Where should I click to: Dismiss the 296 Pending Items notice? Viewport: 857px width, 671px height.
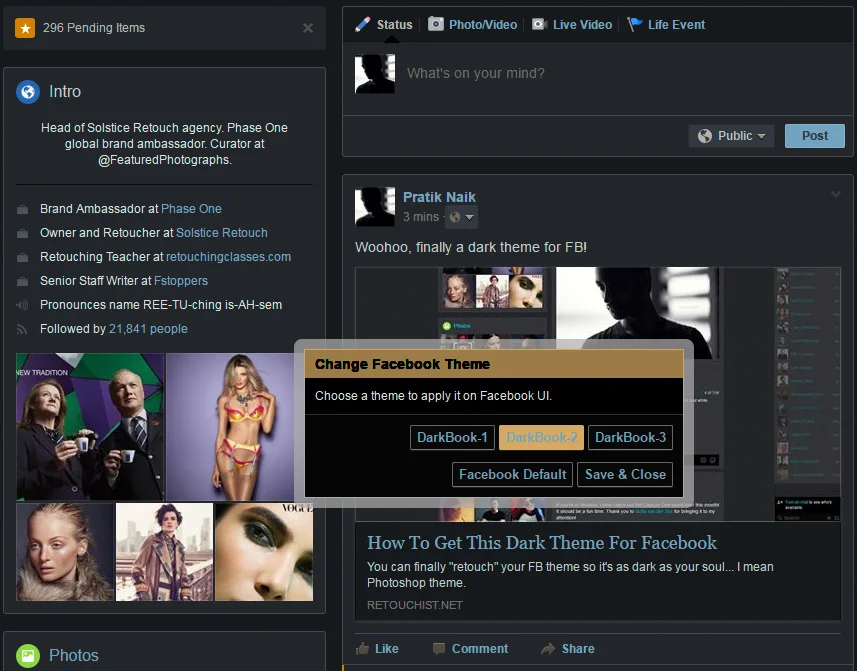(x=308, y=28)
